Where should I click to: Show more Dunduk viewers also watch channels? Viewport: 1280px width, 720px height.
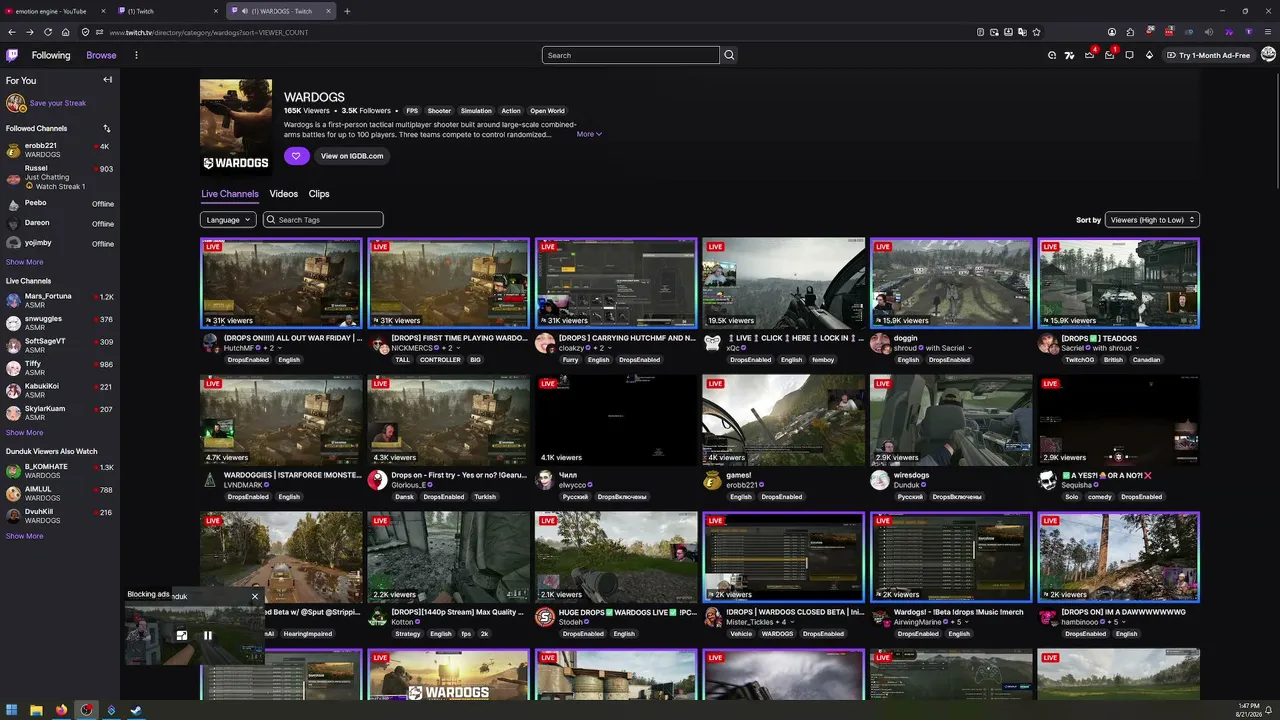coord(25,536)
